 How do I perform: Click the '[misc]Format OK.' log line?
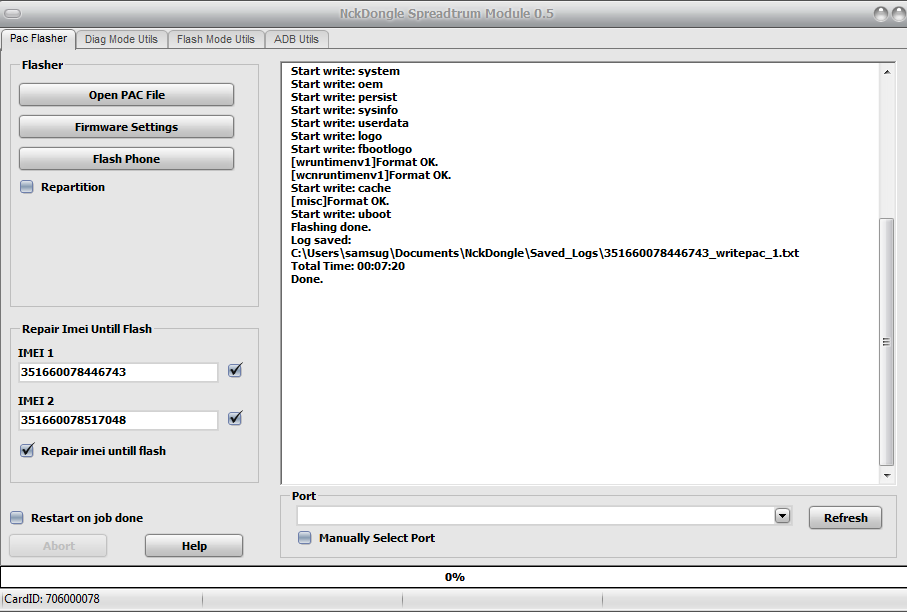(340, 201)
